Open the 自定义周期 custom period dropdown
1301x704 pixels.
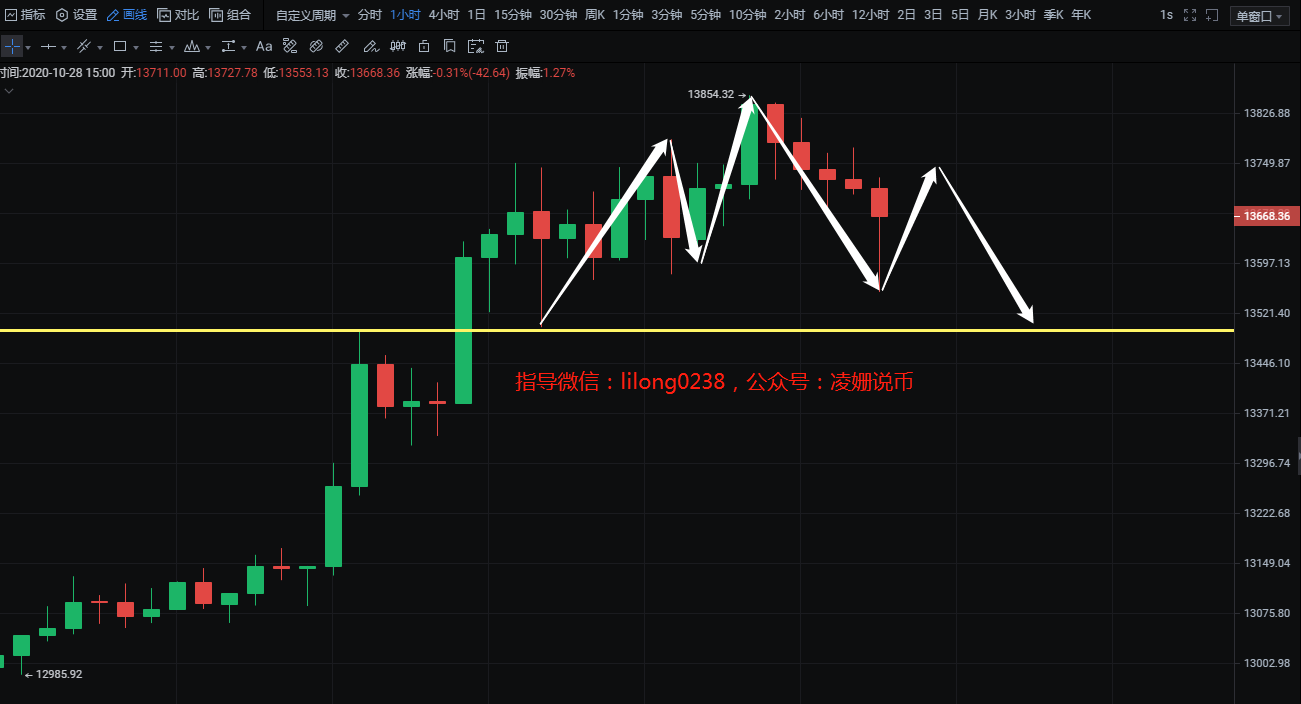point(312,15)
